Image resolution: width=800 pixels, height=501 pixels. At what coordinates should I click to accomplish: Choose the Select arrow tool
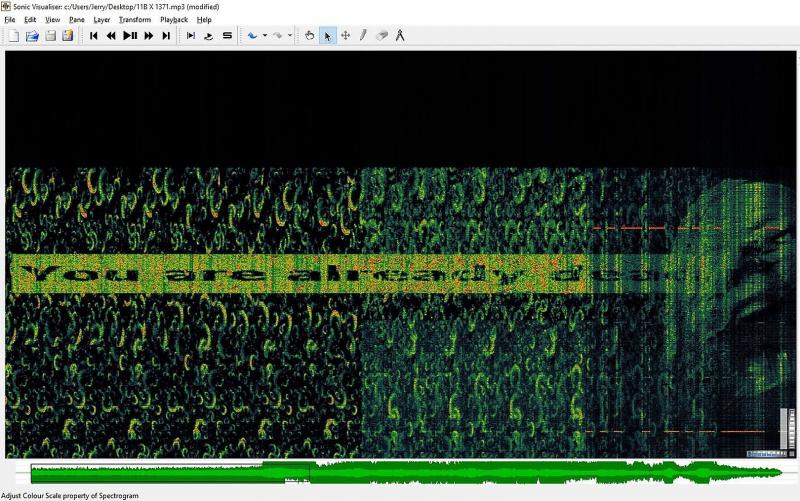328,36
